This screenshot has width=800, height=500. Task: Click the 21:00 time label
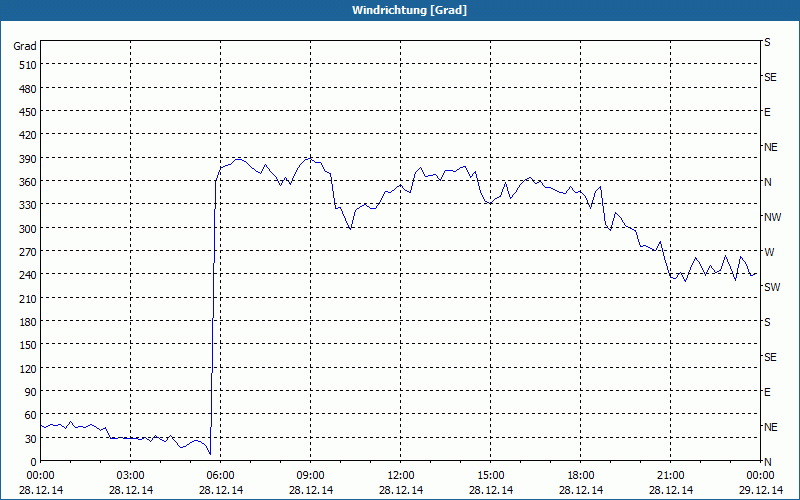click(670, 476)
